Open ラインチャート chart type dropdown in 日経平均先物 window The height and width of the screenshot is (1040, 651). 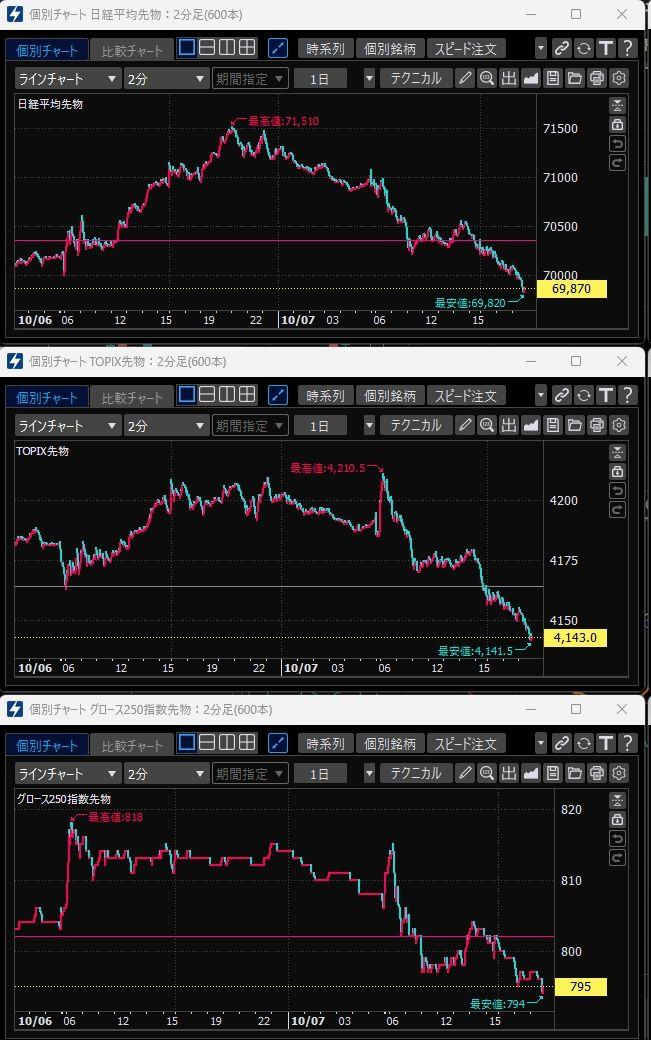(67, 79)
